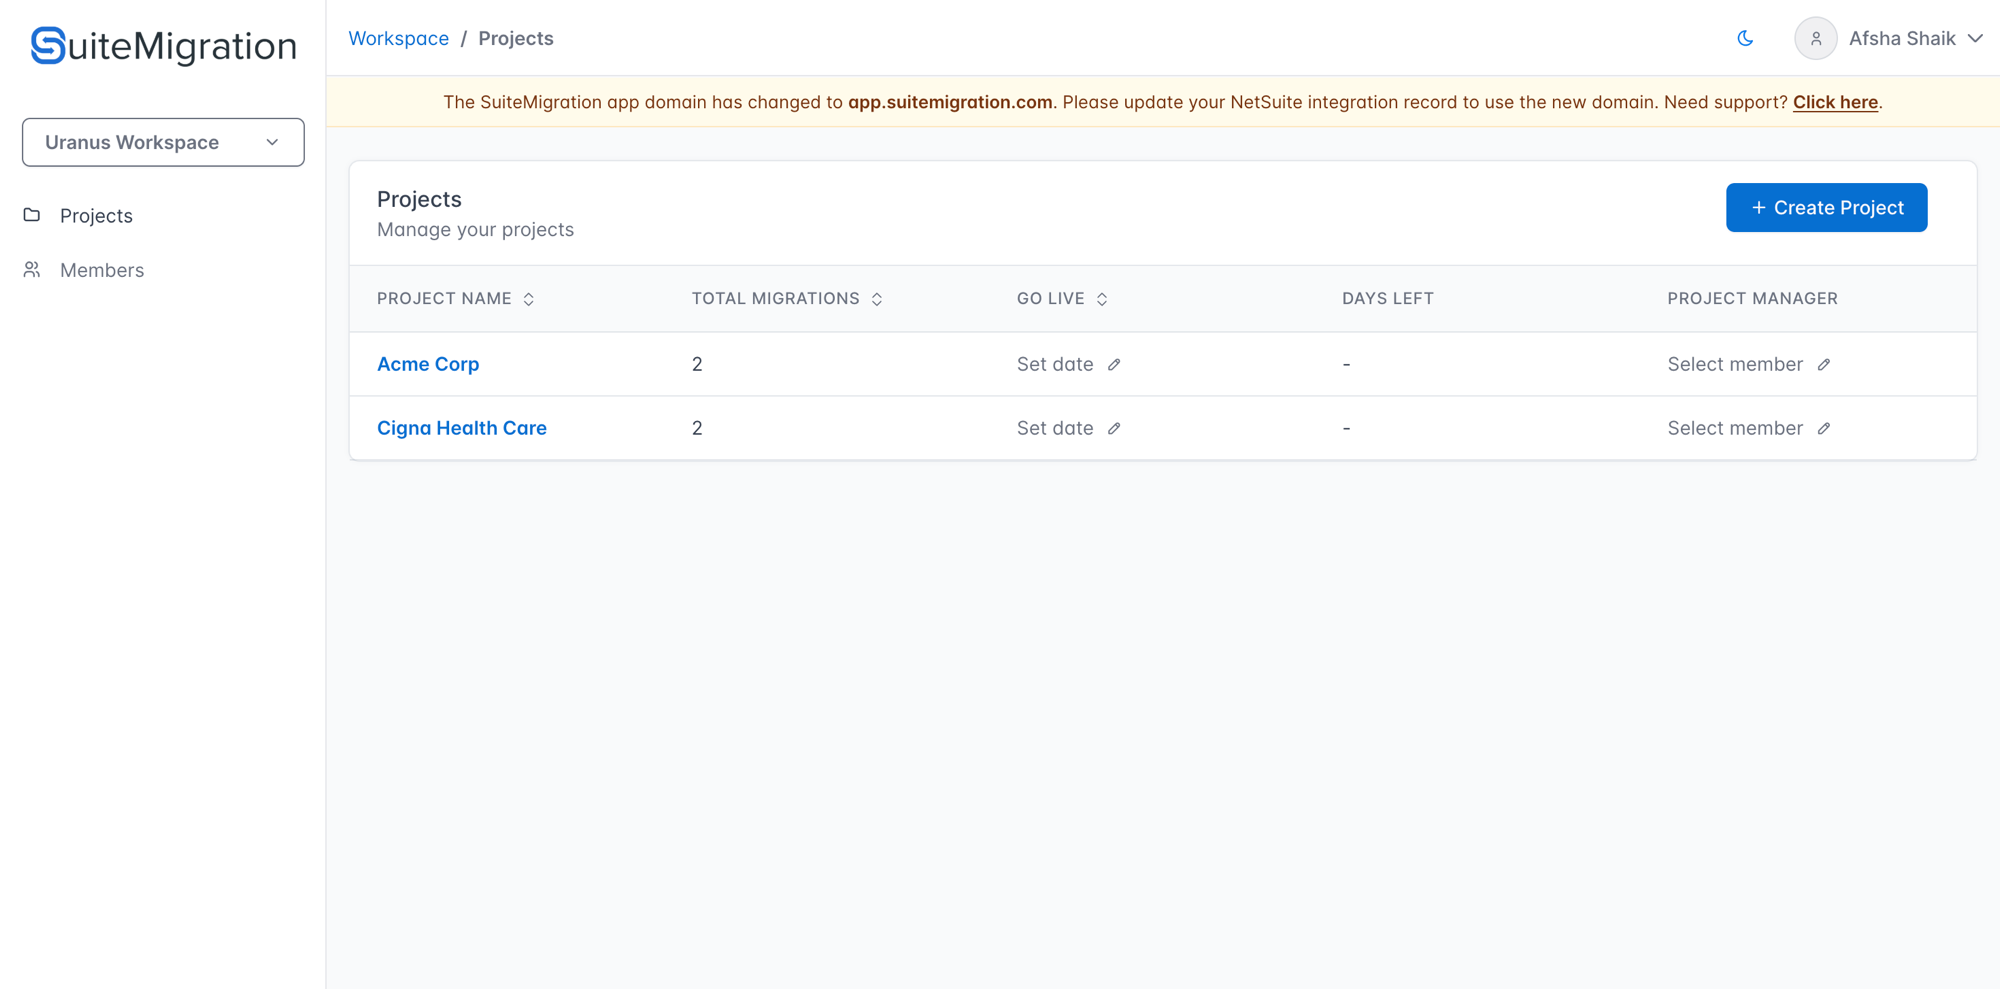Edit project manager pencil for Cigna Health Care

coord(1824,429)
